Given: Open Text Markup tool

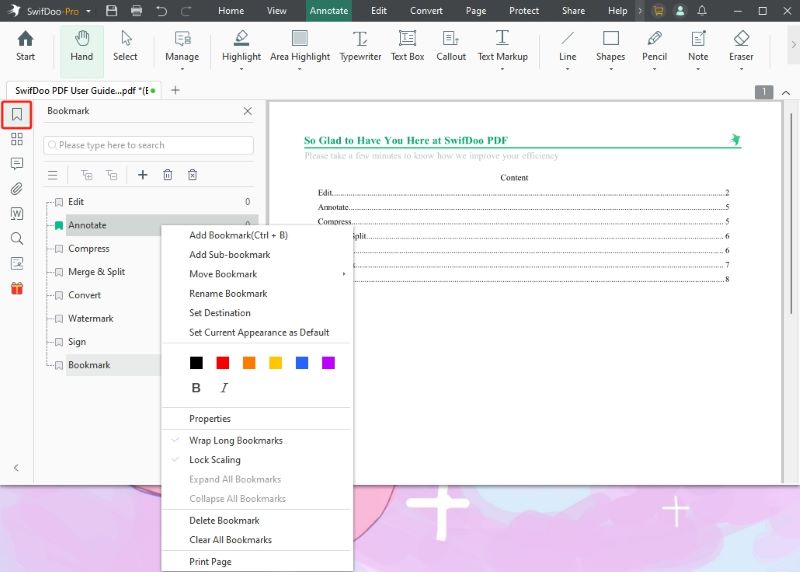Looking at the screenshot, I should [x=503, y=48].
